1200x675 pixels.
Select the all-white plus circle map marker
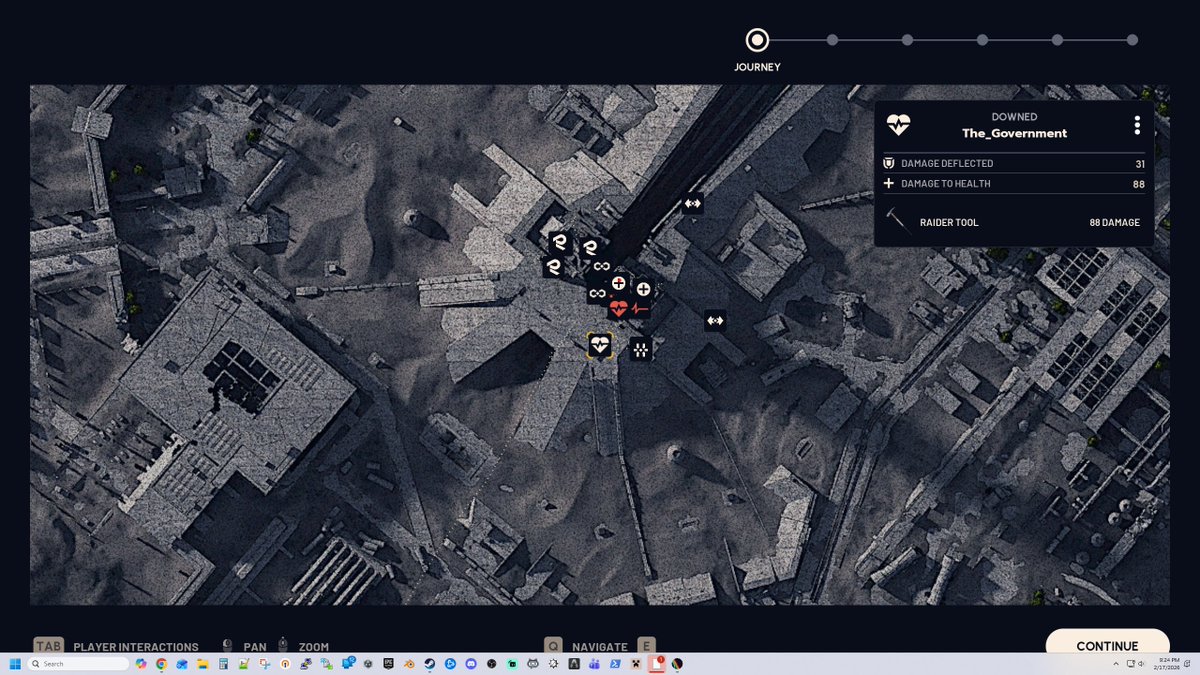[643, 289]
